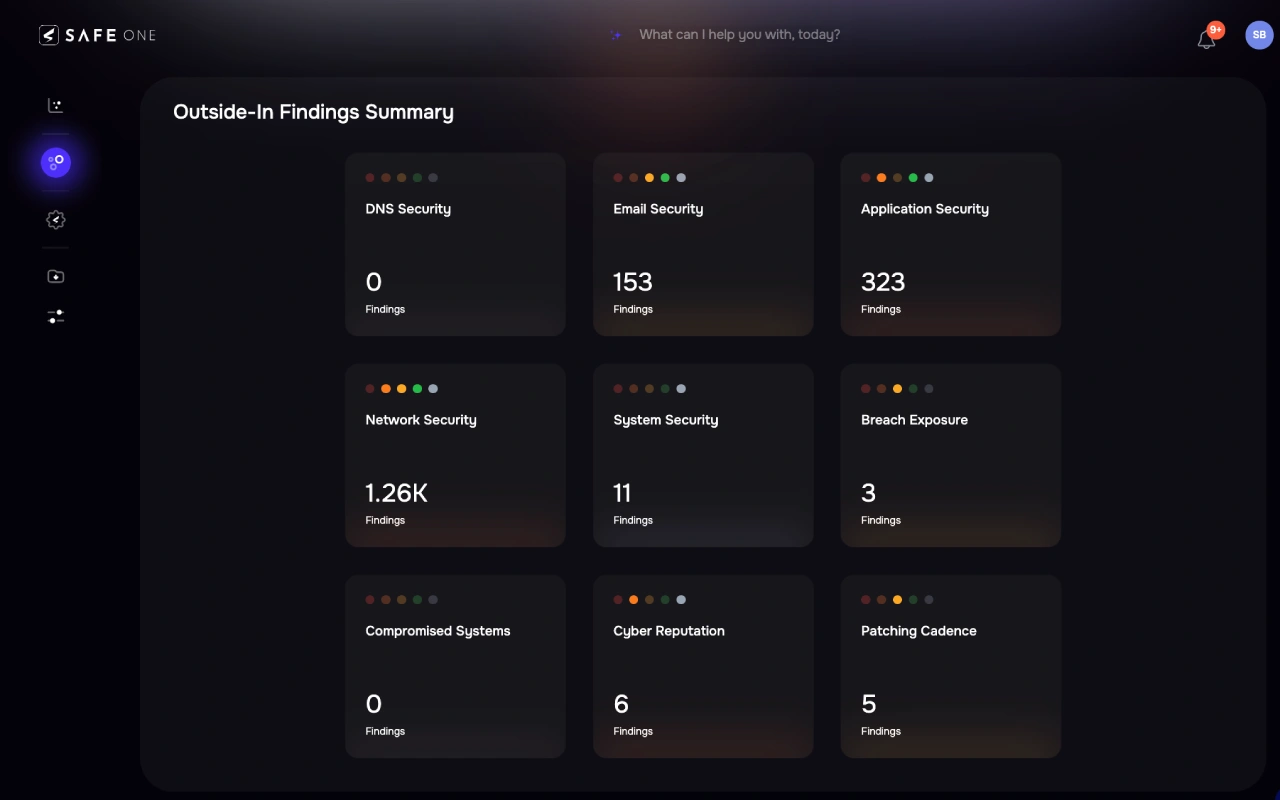
Task: Select the Application Security card
Action: click(x=950, y=244)
